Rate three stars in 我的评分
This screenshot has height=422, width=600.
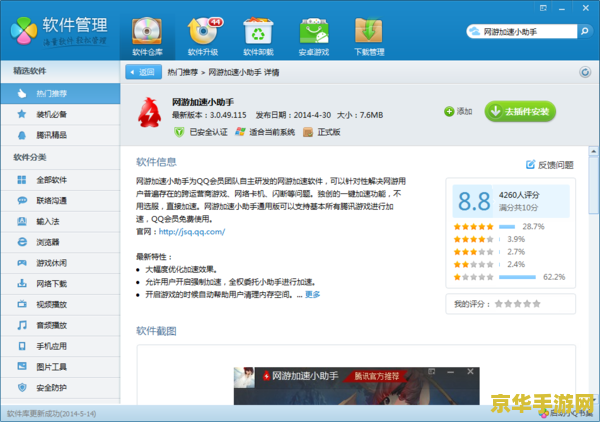tap(518, 304)
